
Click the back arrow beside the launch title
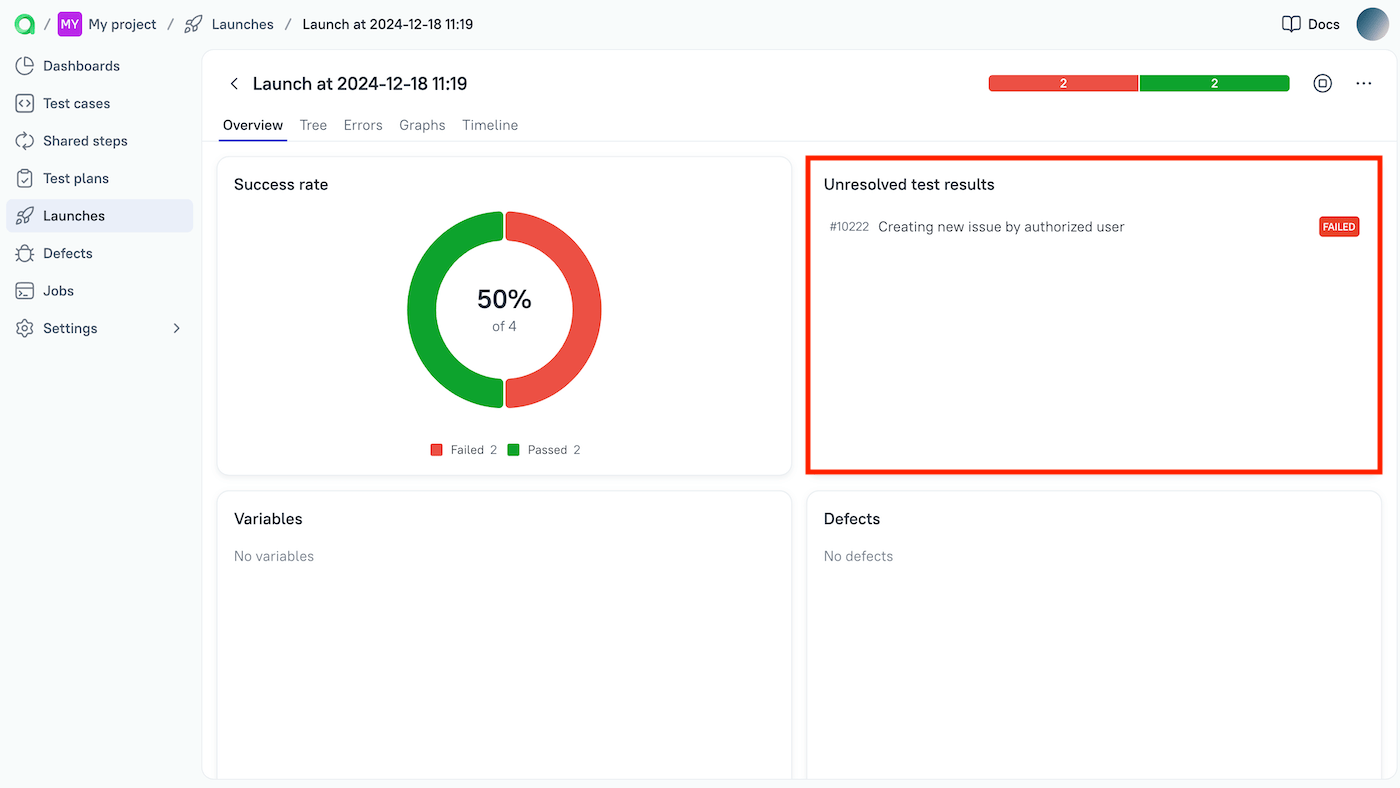(234, 83)
